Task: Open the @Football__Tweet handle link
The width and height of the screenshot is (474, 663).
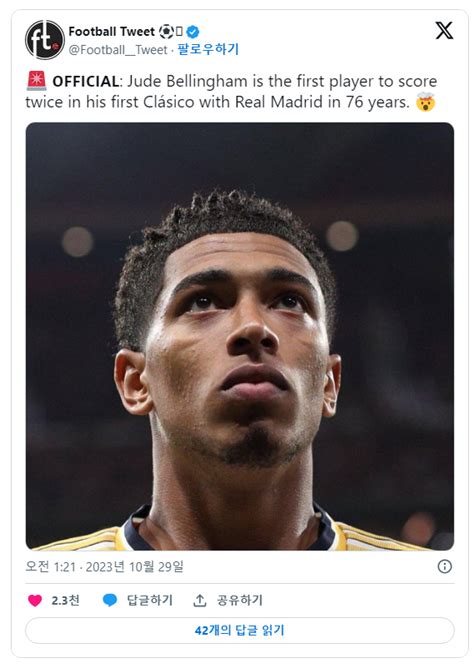Action: click(118, 50)
